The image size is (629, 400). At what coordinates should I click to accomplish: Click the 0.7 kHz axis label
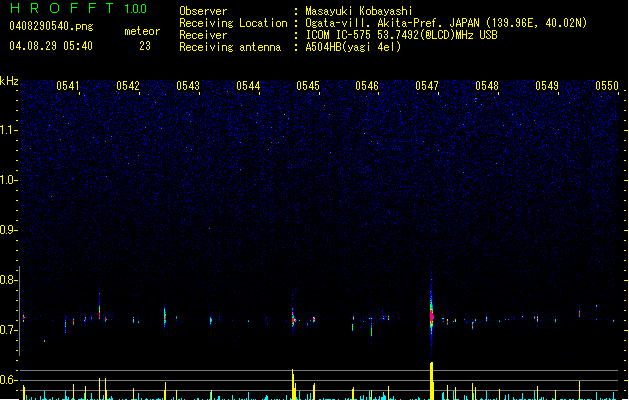pos(9,330)
